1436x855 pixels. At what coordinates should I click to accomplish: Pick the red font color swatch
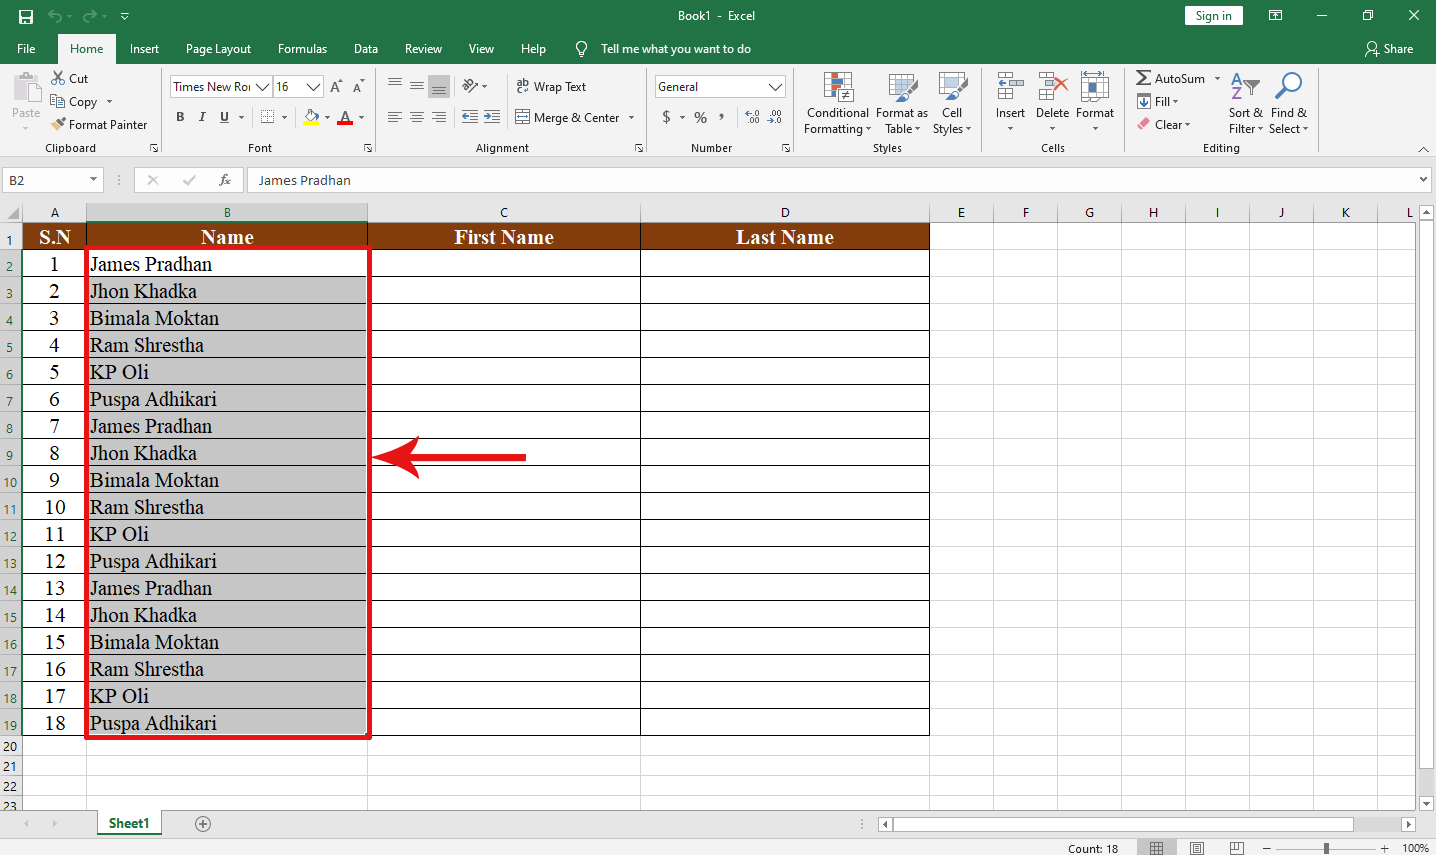(347, 123)
